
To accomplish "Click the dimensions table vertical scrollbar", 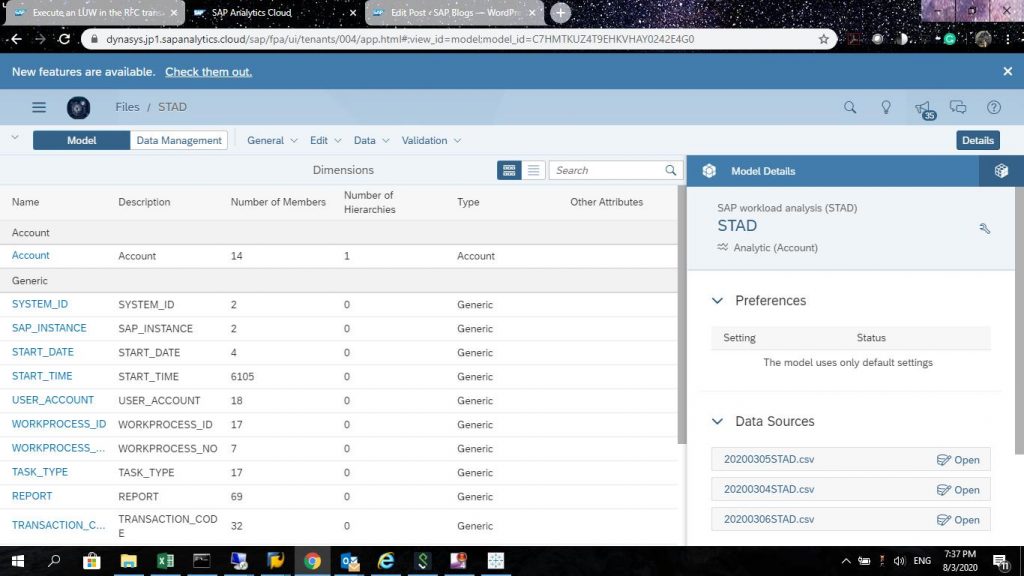I will click(682, 314).
